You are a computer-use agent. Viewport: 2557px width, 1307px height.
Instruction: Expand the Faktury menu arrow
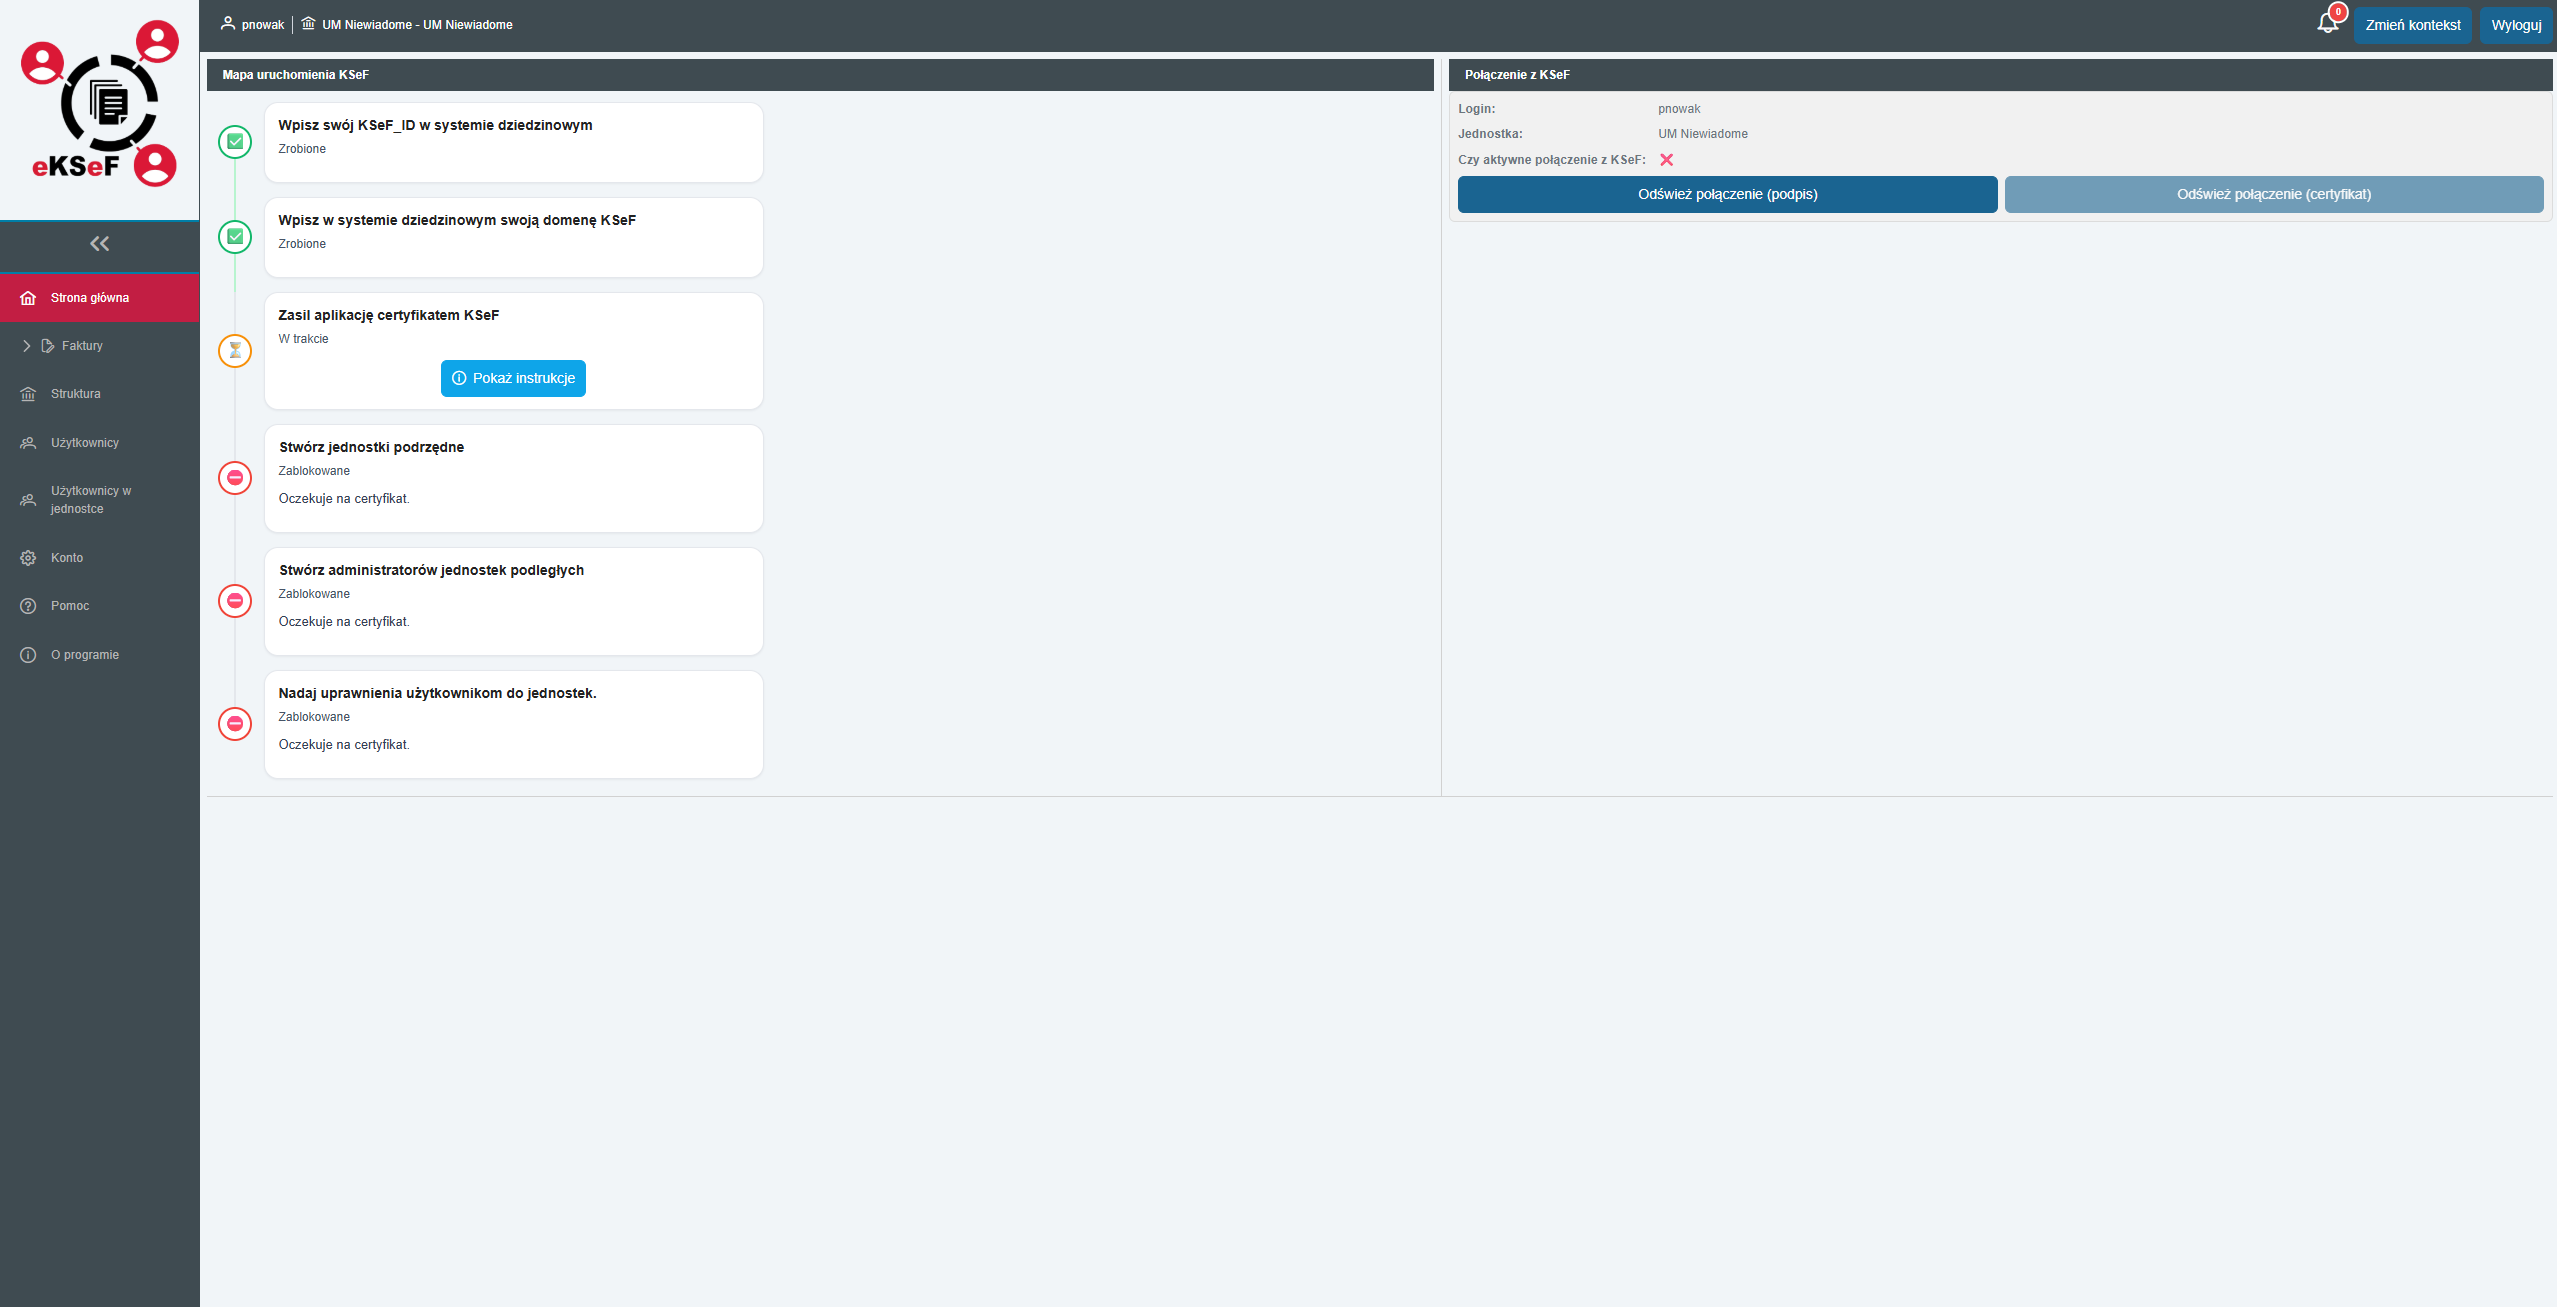point(26,346)
